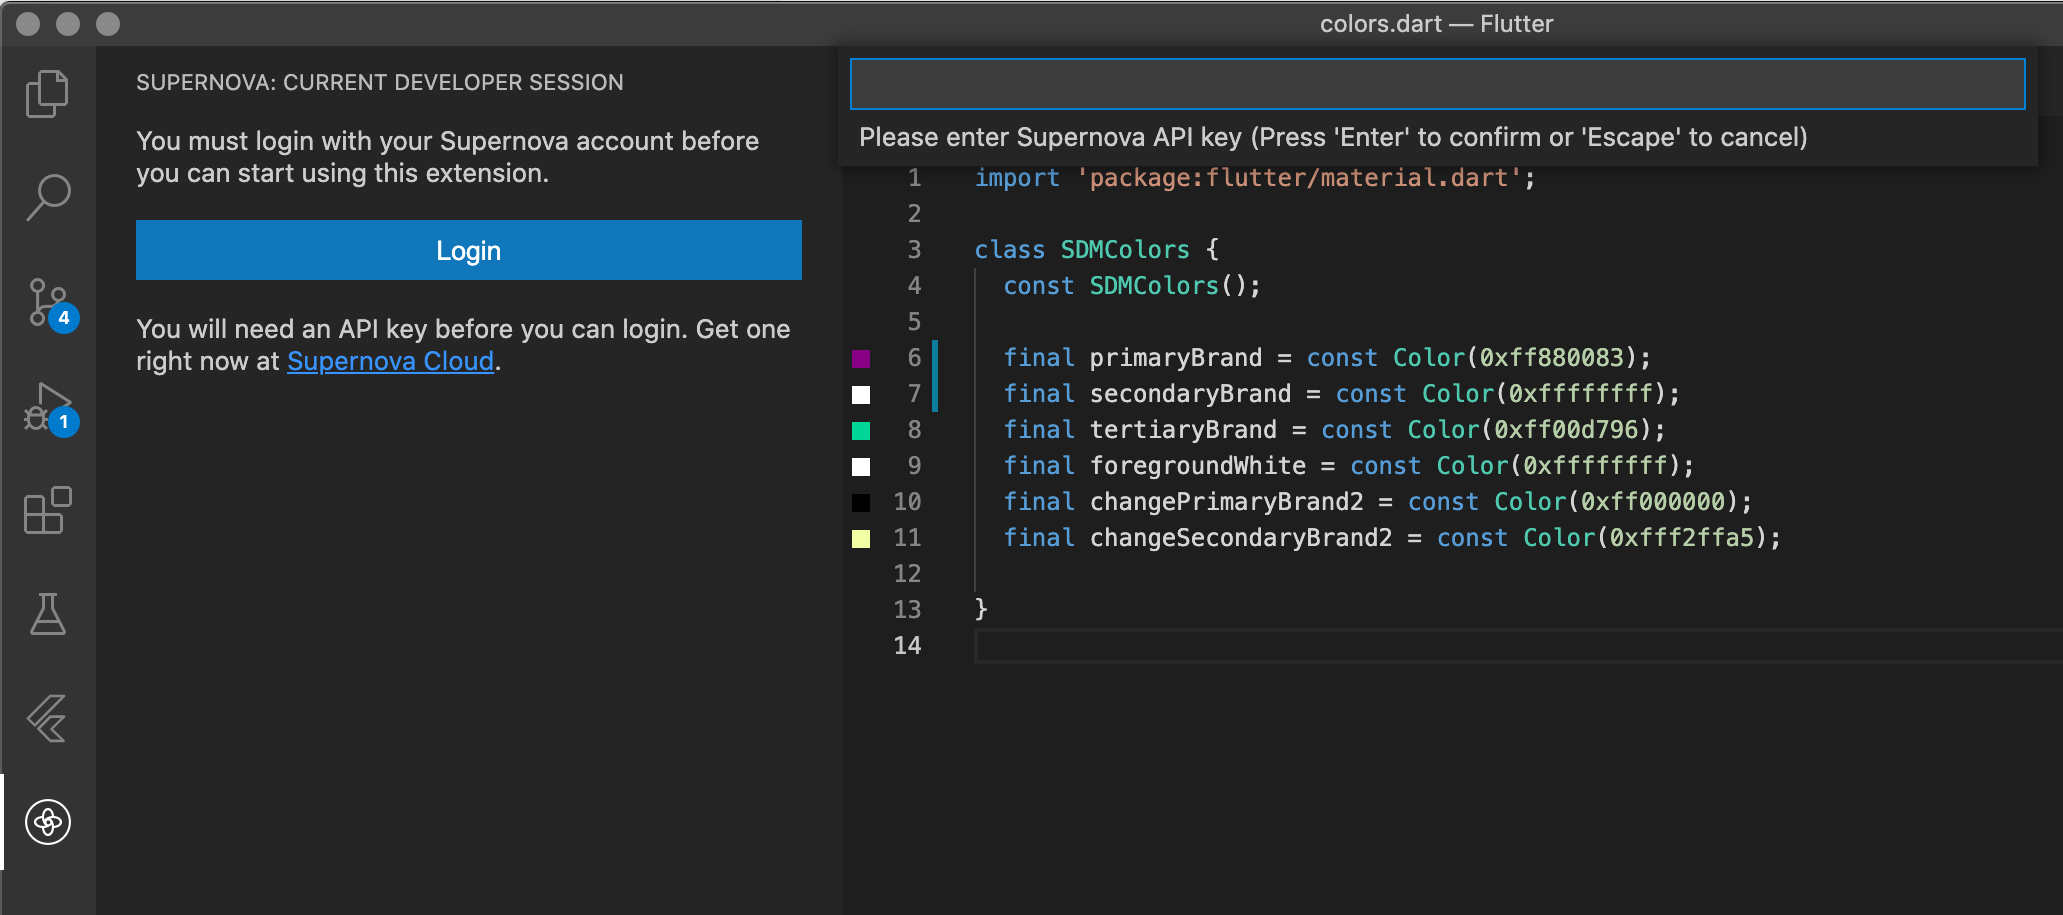Select the Supernova activity bar icon
This screenshot has width=2063, height=915.
tap(47, 822)
